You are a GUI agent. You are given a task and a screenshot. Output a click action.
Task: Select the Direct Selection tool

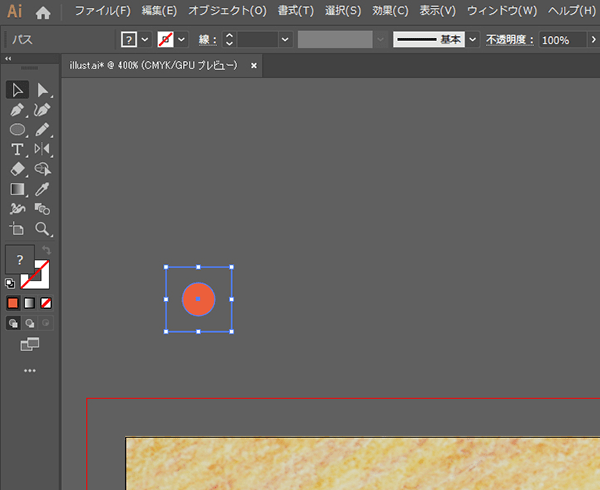point(42,91)
